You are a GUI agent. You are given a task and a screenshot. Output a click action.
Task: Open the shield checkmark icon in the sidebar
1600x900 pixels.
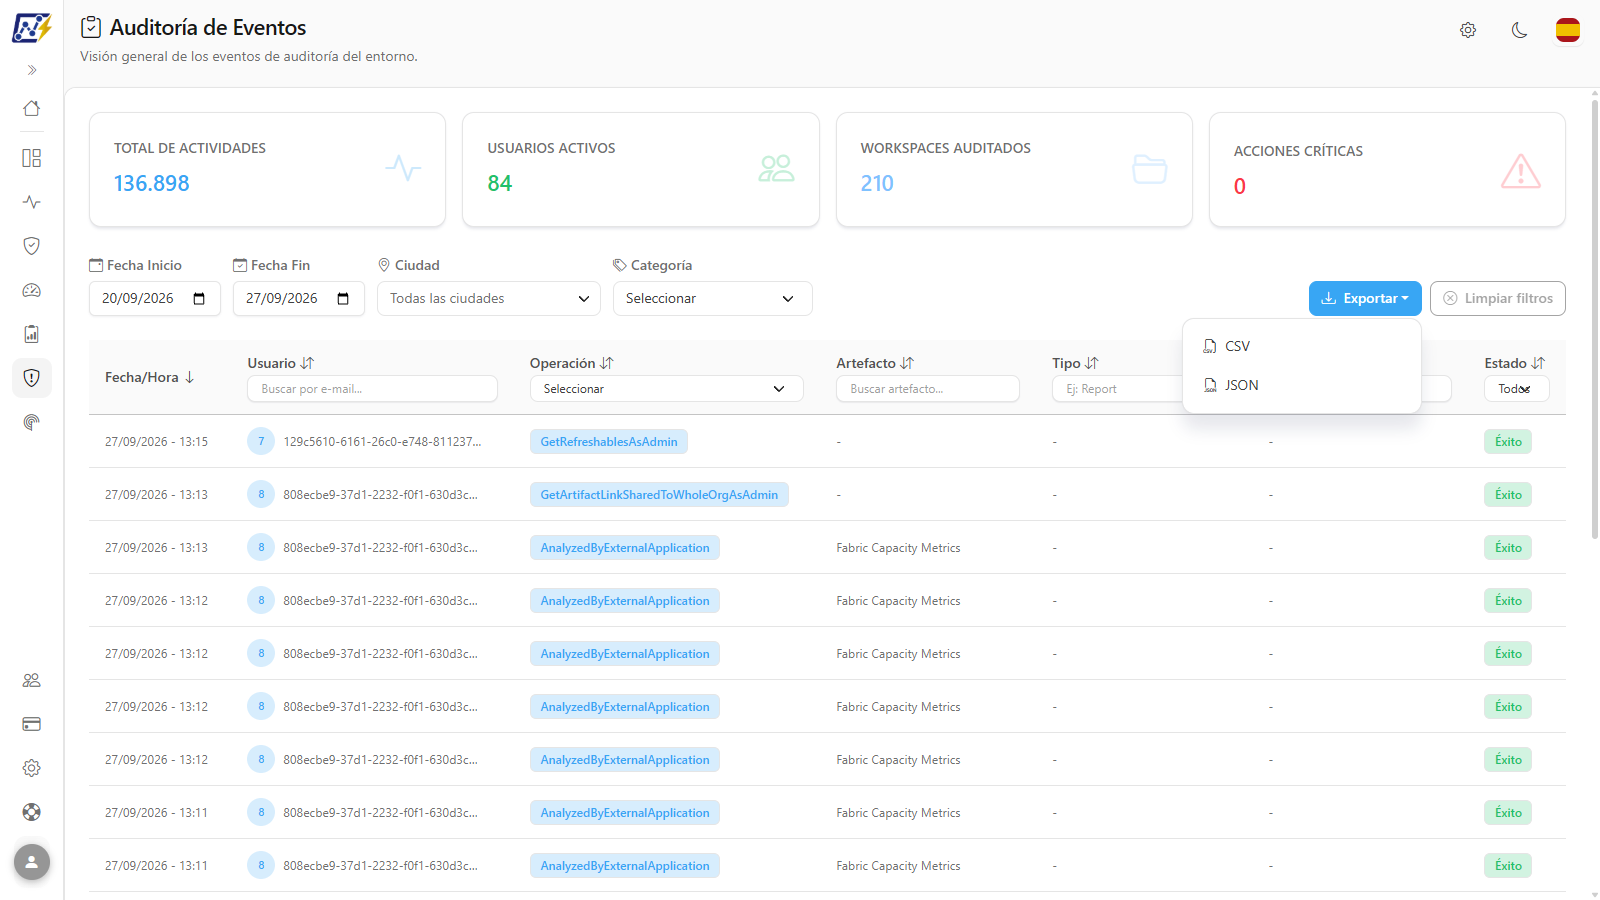32,246
